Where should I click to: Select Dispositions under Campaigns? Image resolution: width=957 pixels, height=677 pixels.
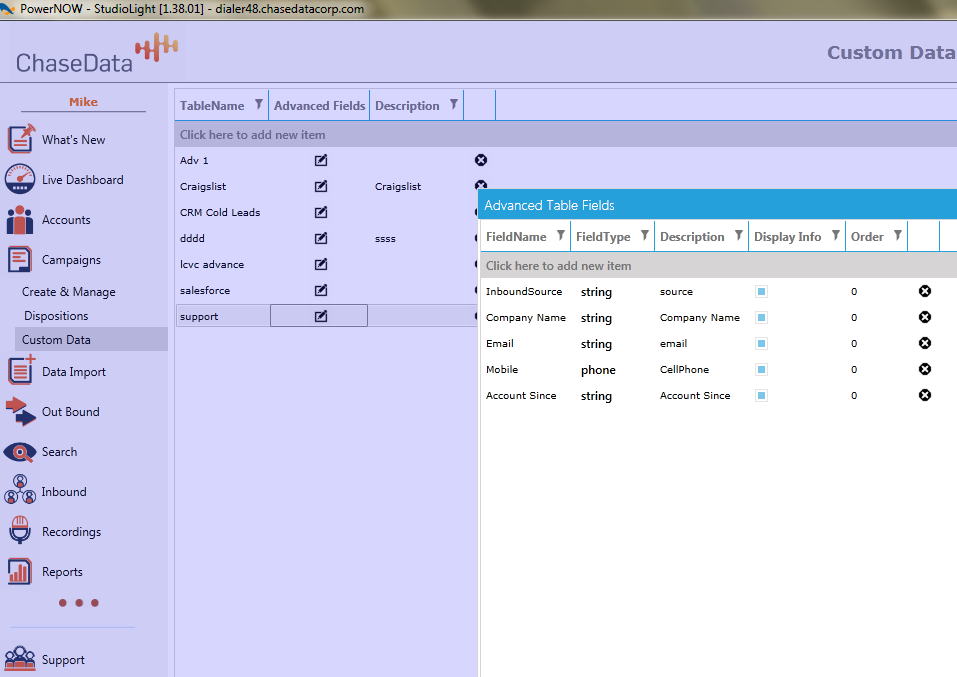pyautogui.click(x=56, y=316)
